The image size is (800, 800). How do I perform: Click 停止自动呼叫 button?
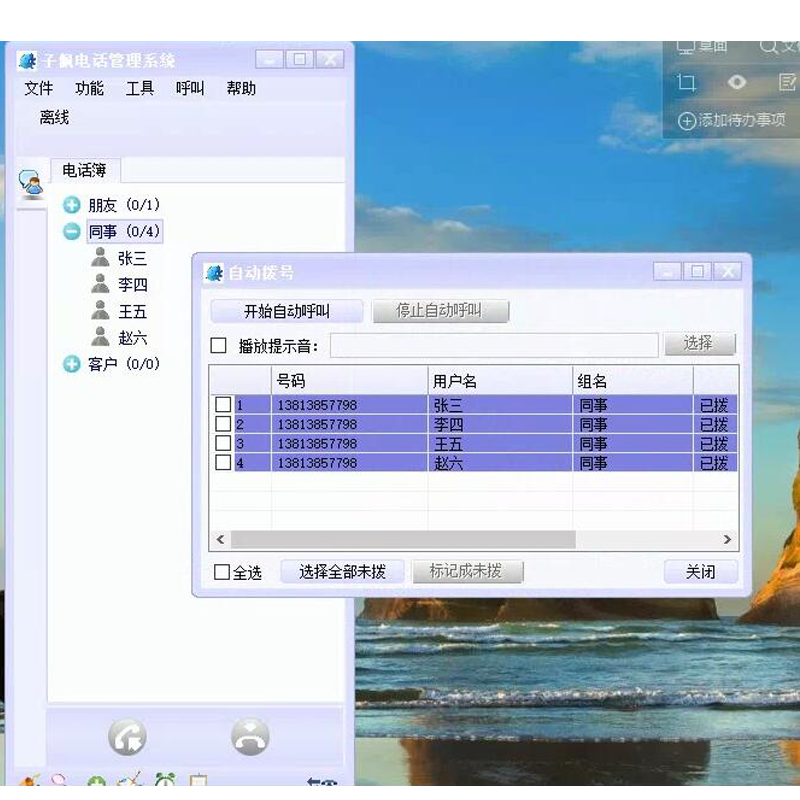coord(439,311)
